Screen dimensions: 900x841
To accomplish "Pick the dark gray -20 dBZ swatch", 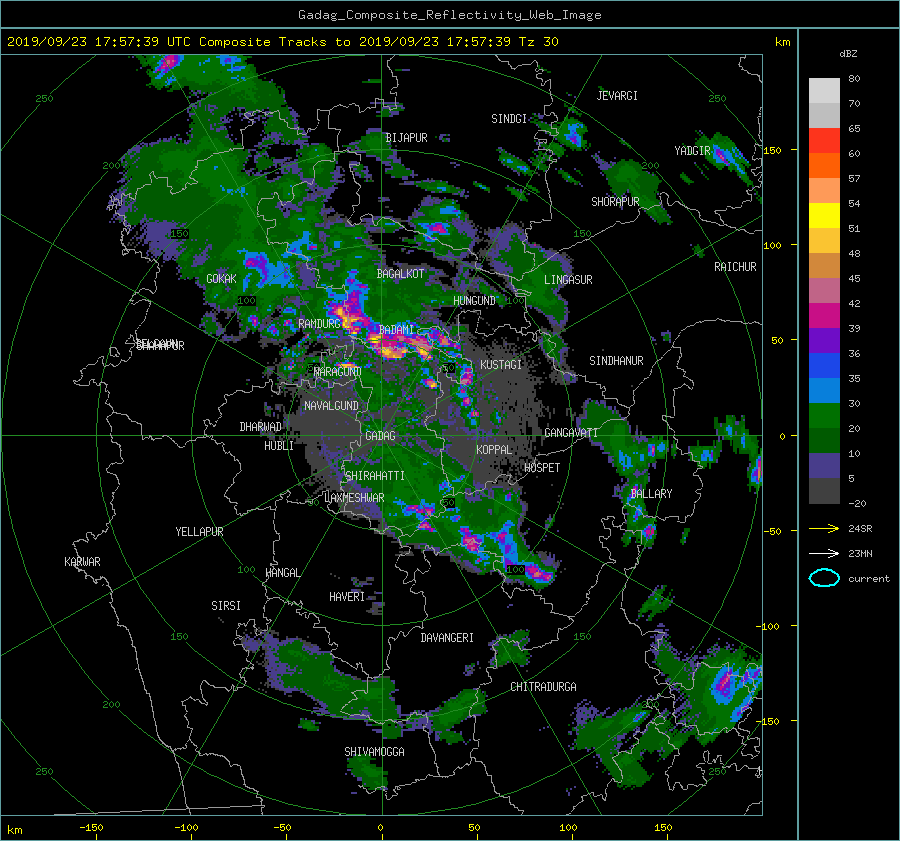I will (824, 491).
